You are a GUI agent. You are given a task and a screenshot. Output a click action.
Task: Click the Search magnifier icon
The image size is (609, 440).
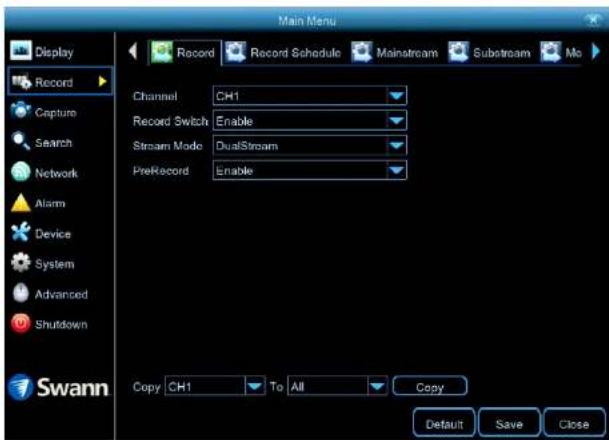[21, 141]
